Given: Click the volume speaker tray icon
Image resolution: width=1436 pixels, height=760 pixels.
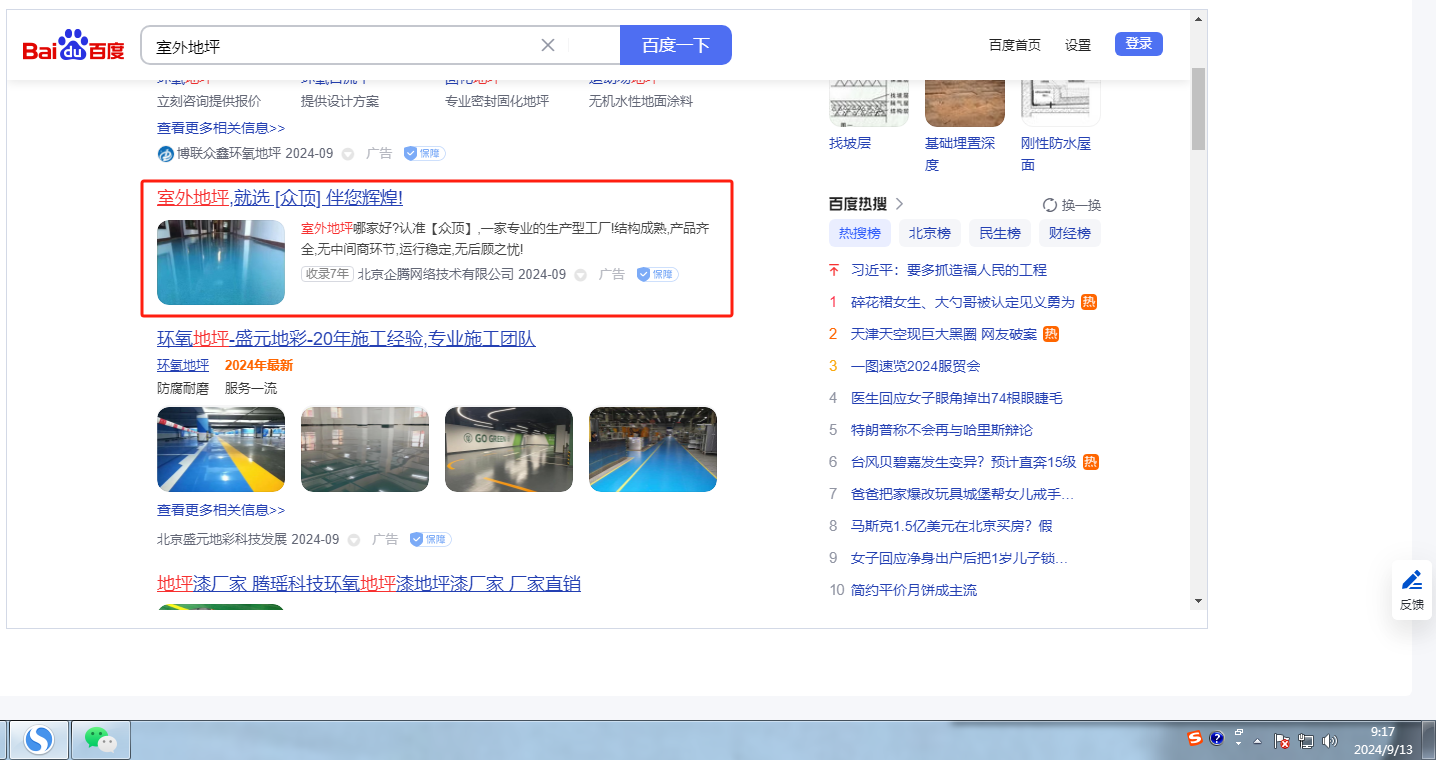Looking at the screenshot, I should (1330, 741).
